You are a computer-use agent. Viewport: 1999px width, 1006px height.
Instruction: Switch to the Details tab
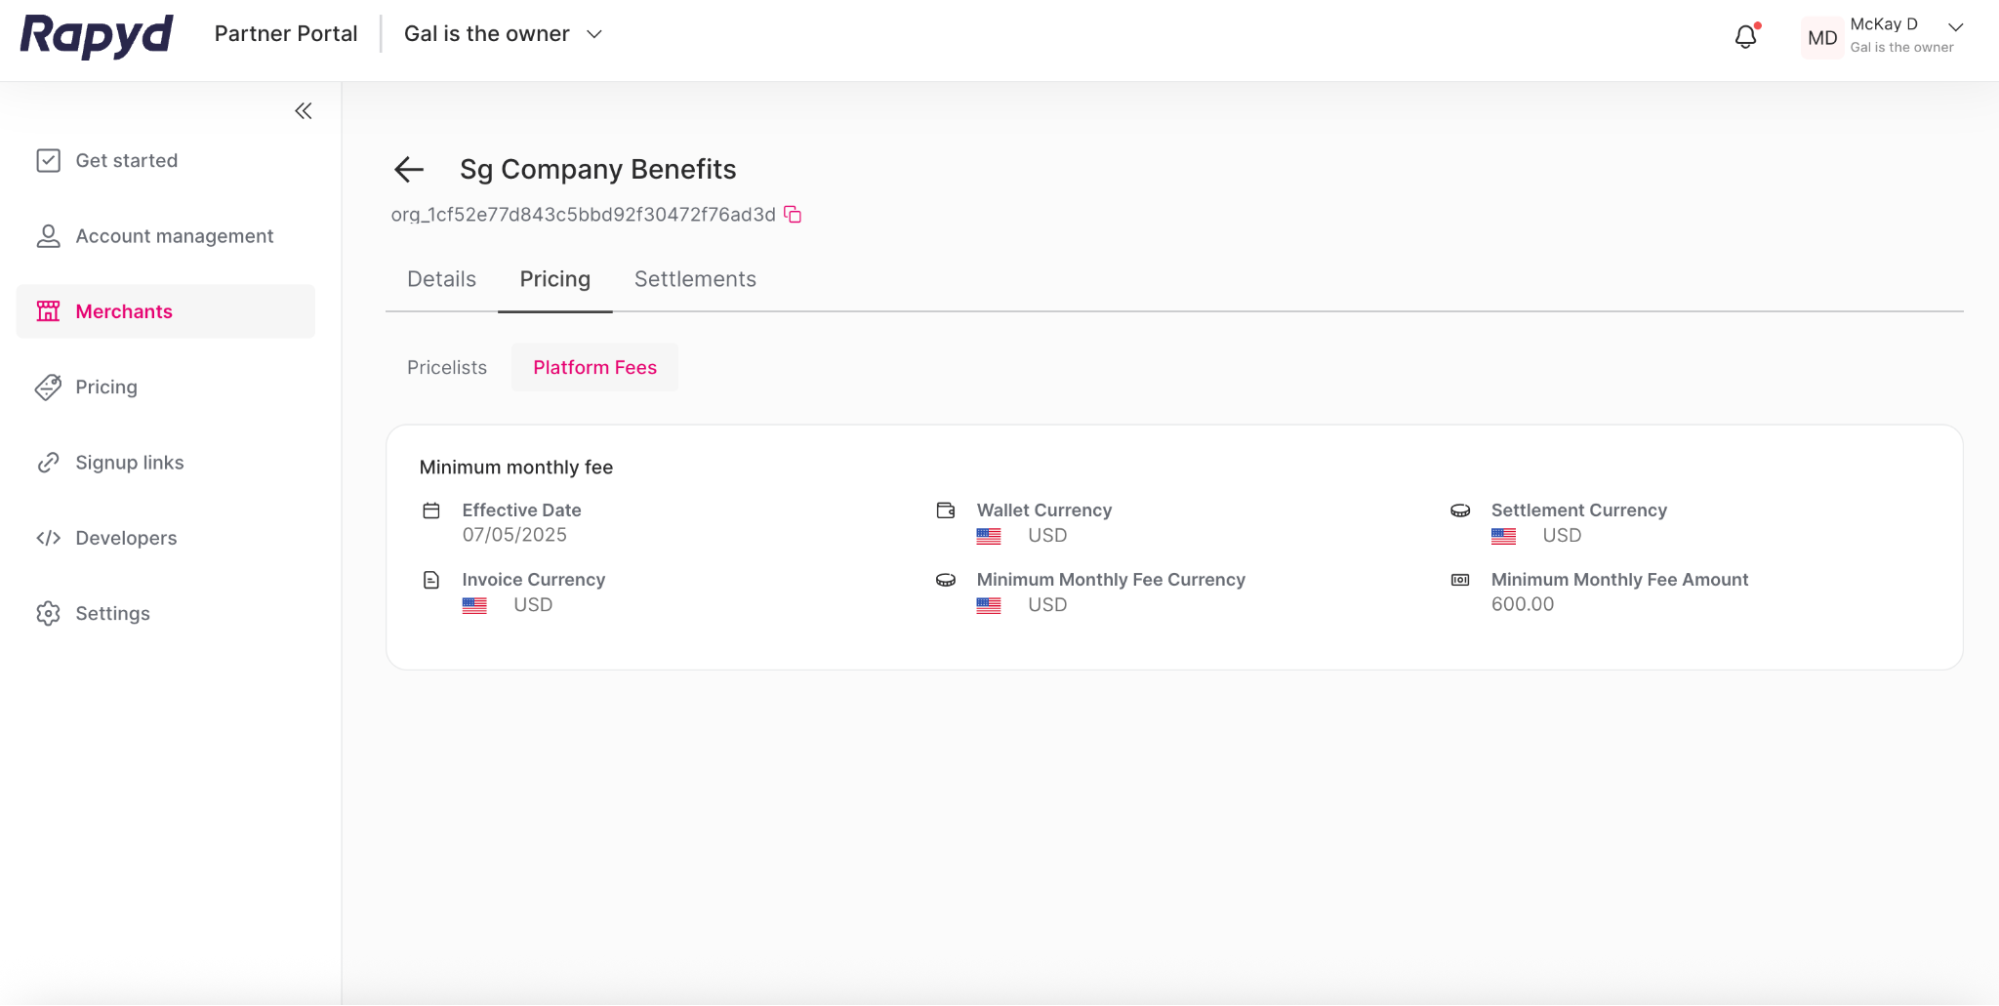[x=440, y=279]
